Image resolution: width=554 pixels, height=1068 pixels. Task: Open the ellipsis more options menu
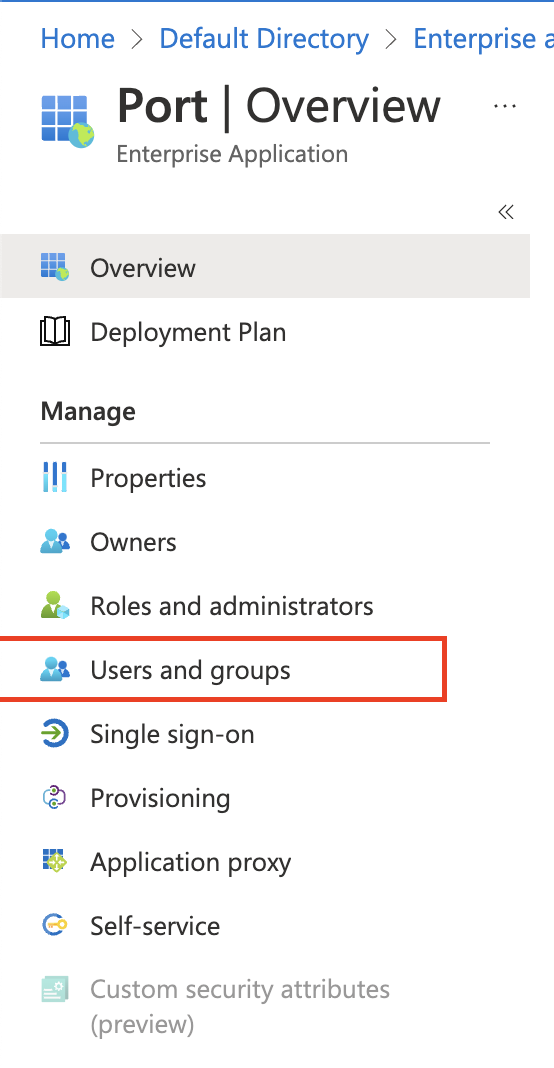[x=505, y=106]
